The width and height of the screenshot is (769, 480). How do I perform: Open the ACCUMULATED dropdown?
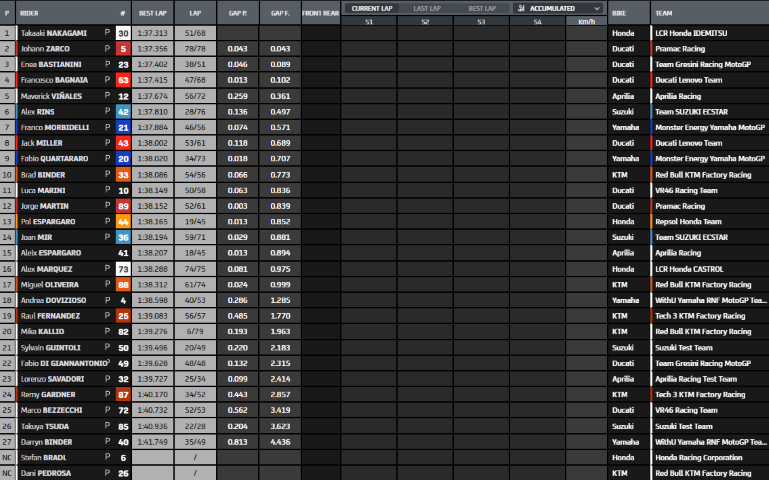(559, 8)
